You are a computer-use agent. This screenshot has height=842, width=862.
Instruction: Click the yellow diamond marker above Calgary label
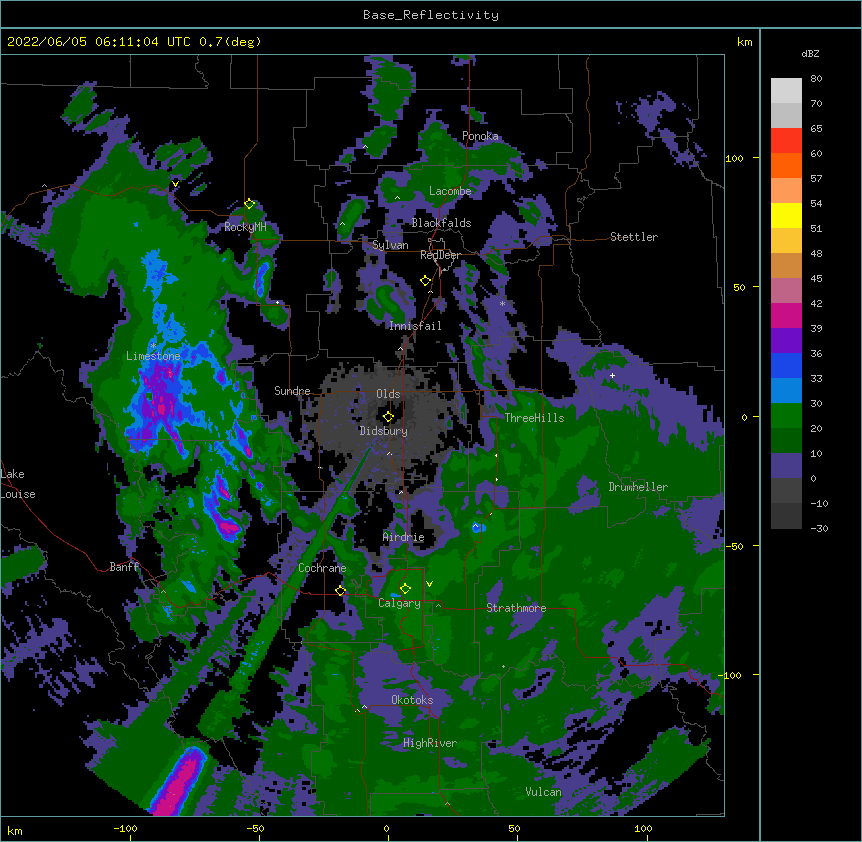(405, 589)
